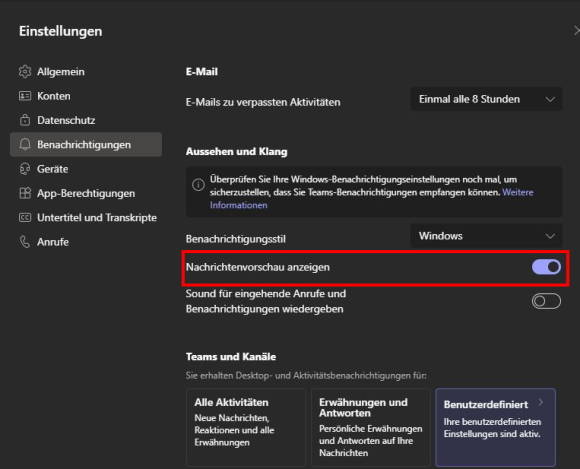This screenshot has height=469, width=580.
Task: Click the Konten account card icon
Action: click(x=25, y=96)
